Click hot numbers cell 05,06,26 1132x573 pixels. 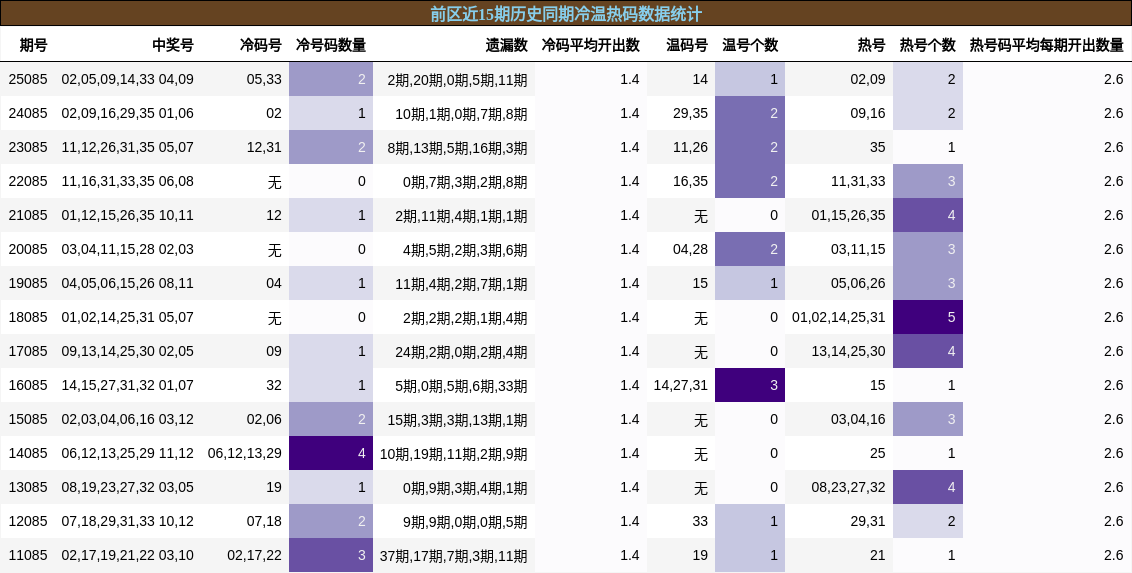point(858,283)
